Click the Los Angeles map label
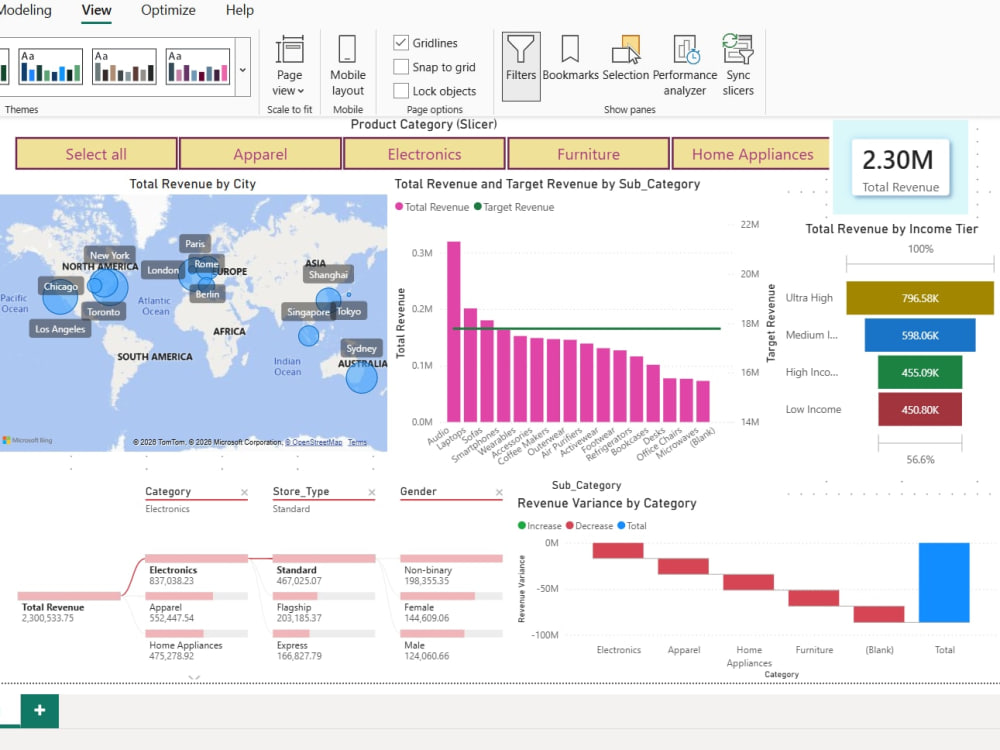The width and height of the screenshot is (1000, 750). point(60,329)
